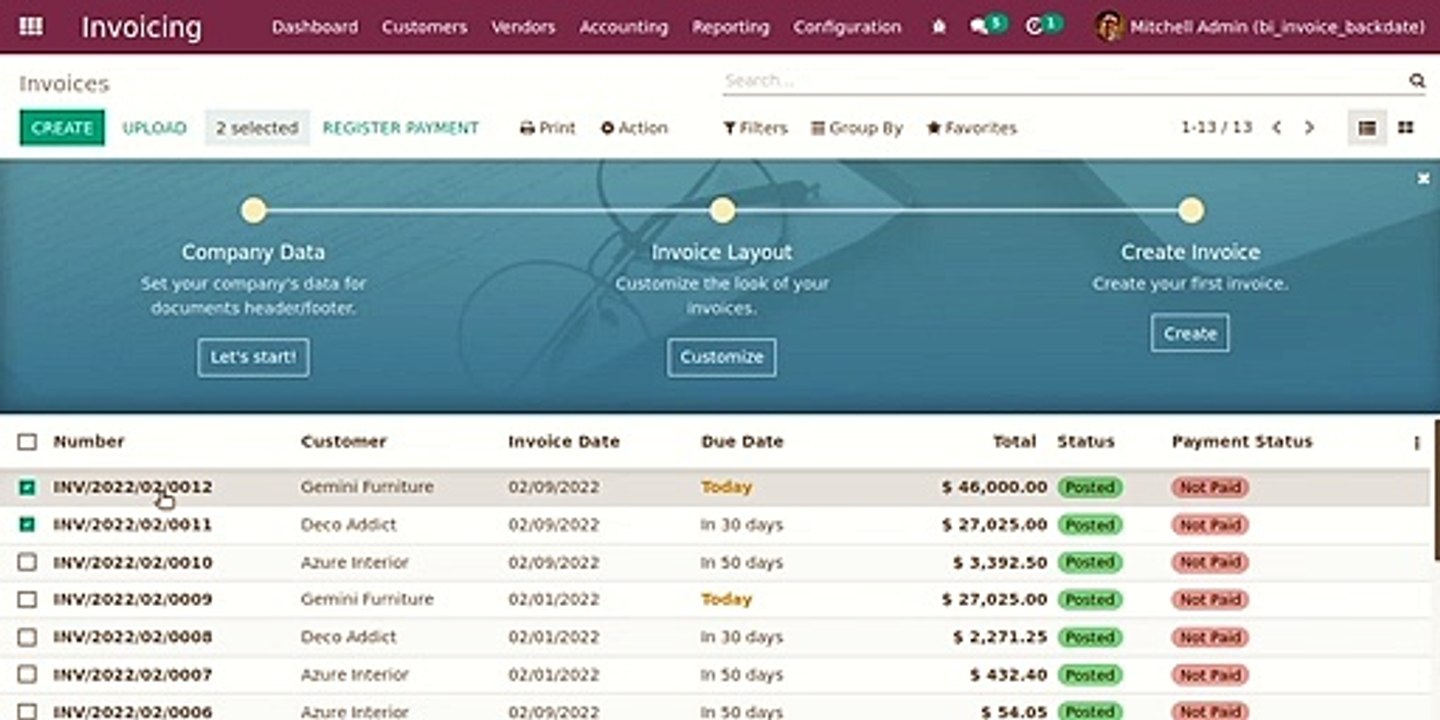This screenshot has width=1440, height=720.
Task: Open the Accounting menu
Action: click(624, 27)
